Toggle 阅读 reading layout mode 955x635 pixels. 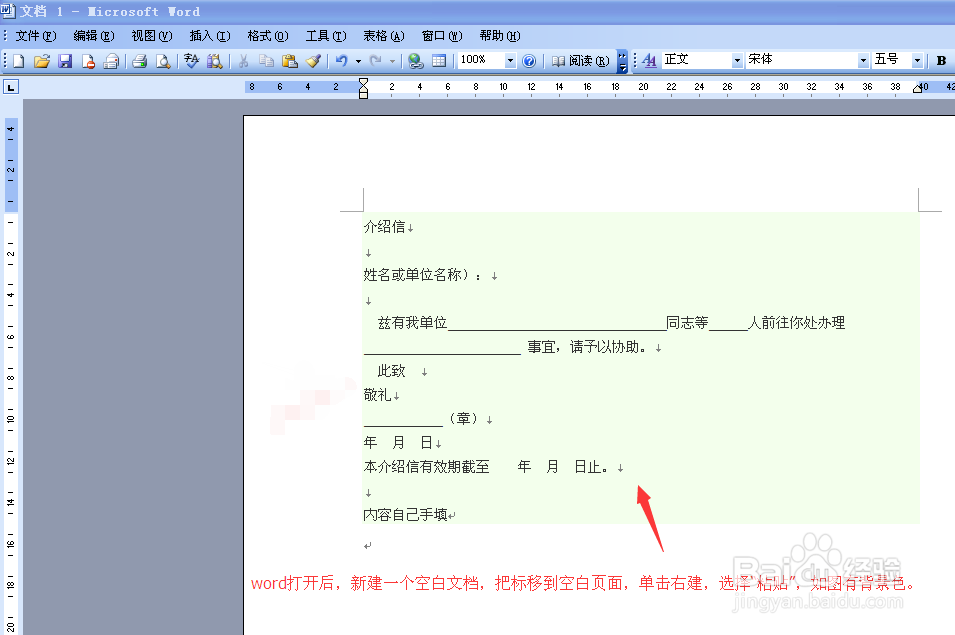coord(583,60)
